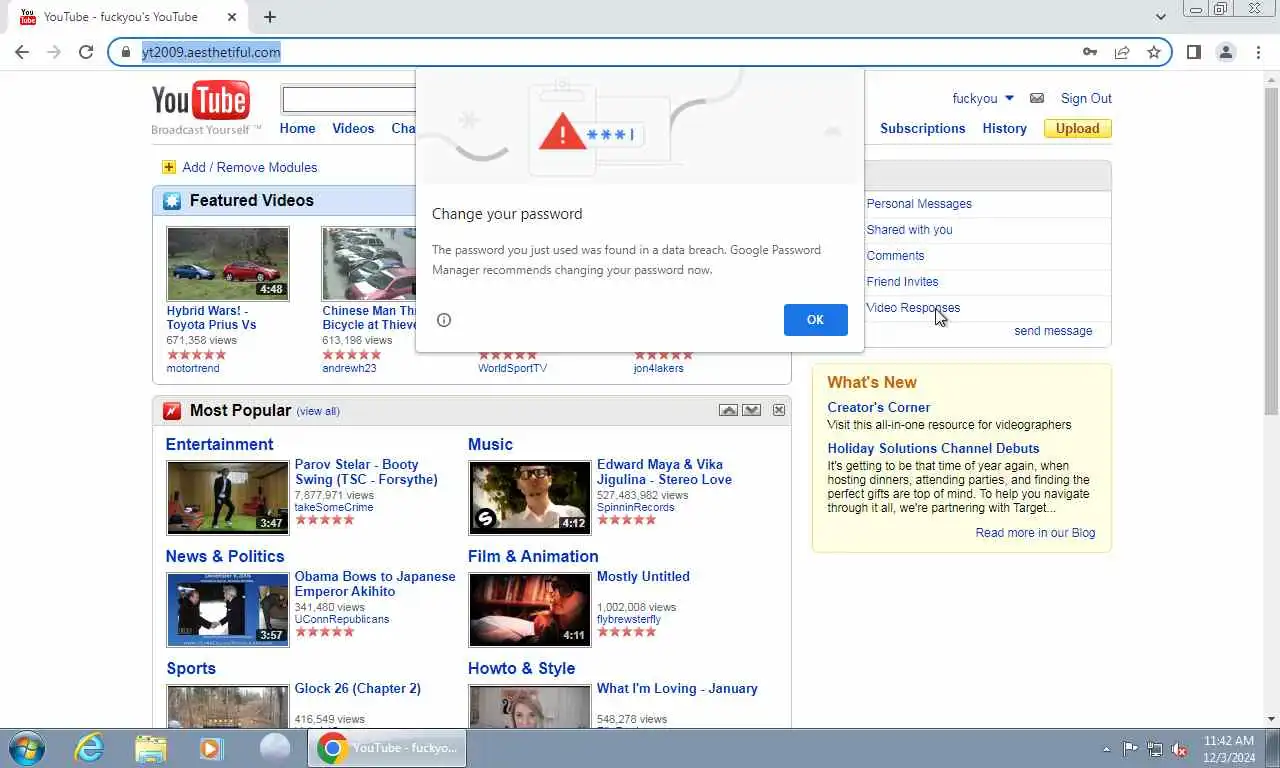Image resolution: width=1280 pixels, height=768 pixels.
Task: Open Hybrid Wars Toyota Prius video thumbnail
Action: coord(228,263)
